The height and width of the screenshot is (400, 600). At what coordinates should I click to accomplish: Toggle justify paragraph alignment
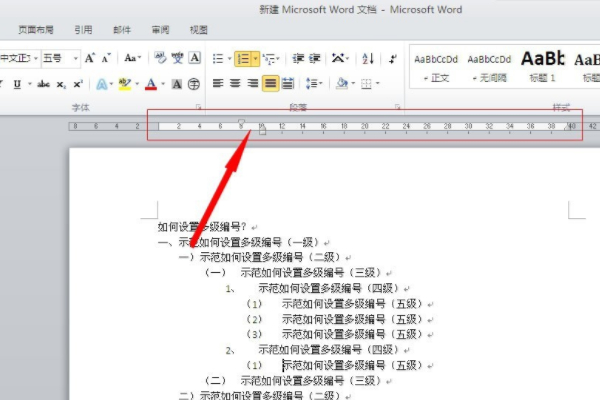[270, 84]
